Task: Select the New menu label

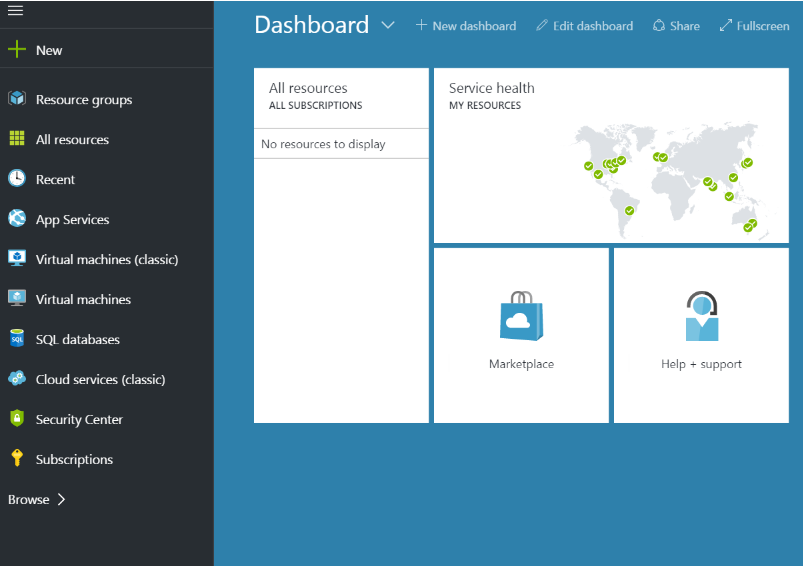Action: [x=49, y=50]
